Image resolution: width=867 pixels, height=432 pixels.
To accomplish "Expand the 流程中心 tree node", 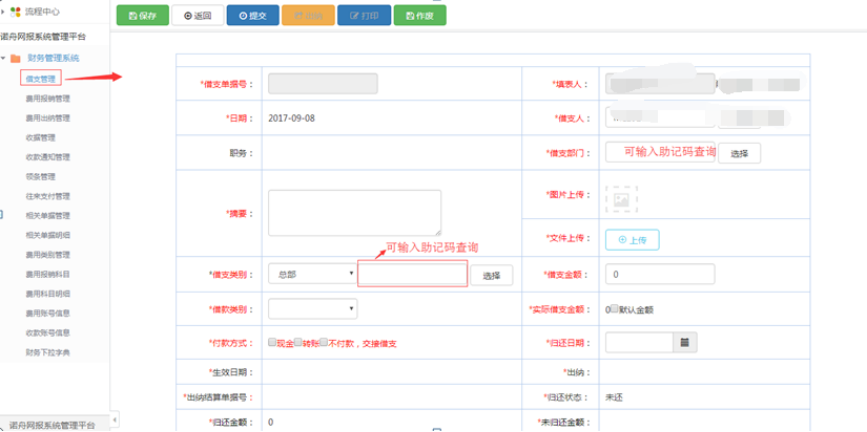I will point(4,11).
